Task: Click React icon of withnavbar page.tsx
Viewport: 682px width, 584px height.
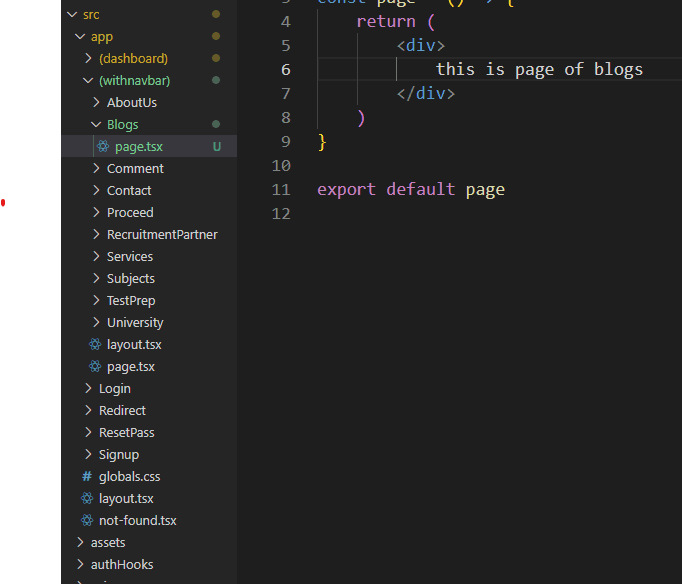Action: (95, 367)
